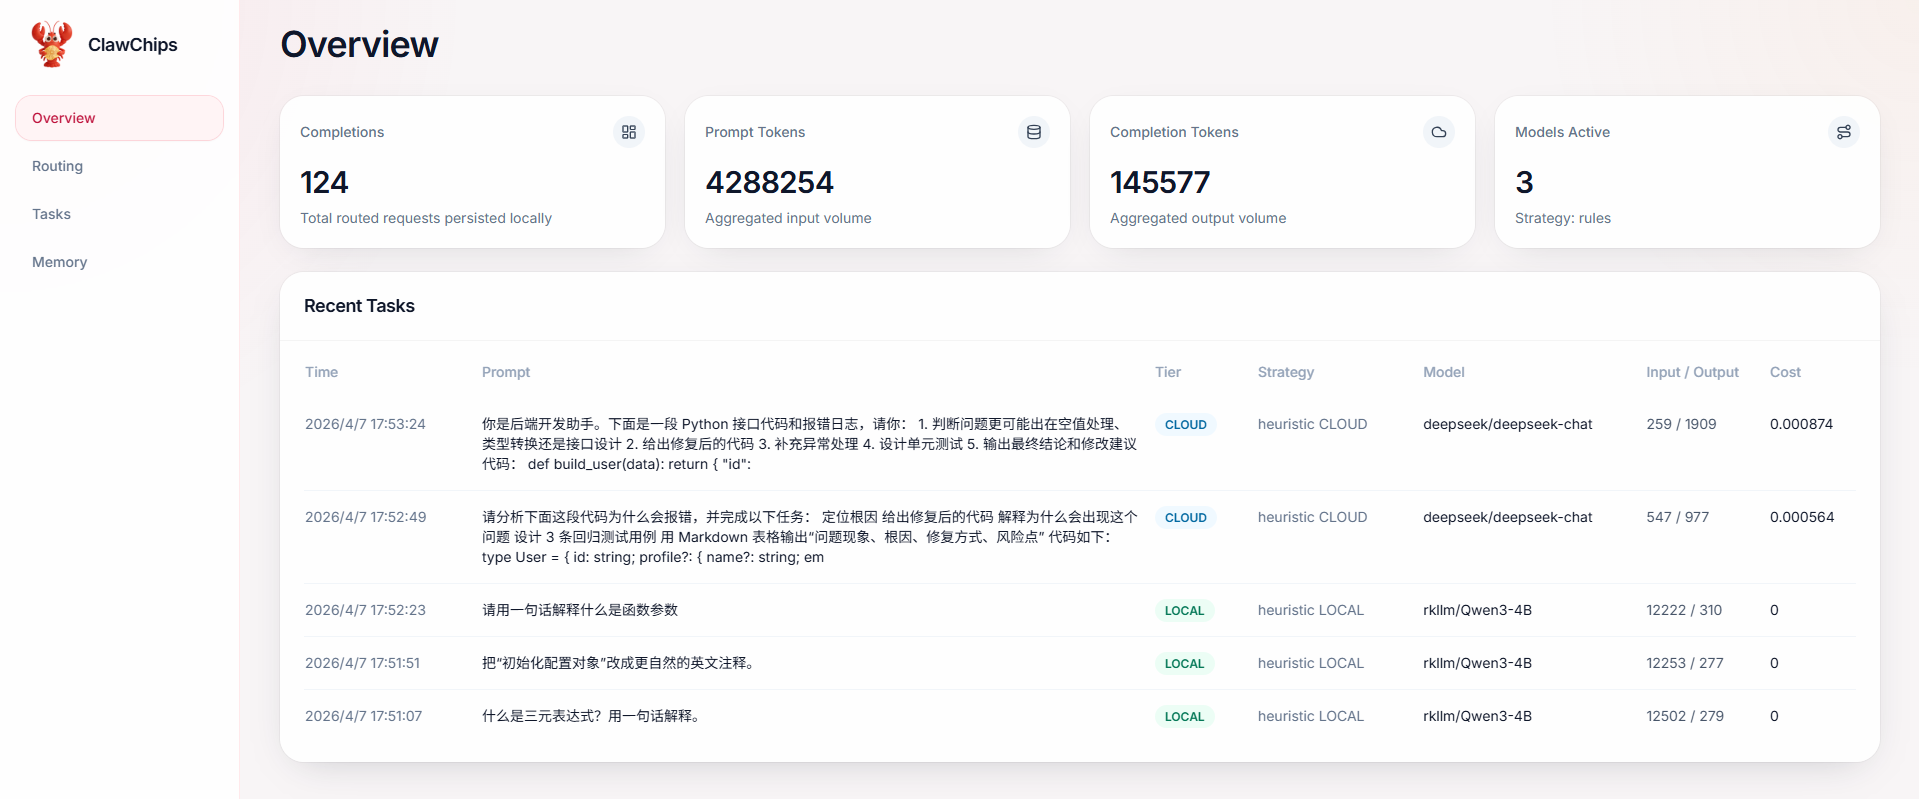
Task: Click the prompt starting 你是后端开发助手
Action: pyautogui.click(x=809, y=444)
